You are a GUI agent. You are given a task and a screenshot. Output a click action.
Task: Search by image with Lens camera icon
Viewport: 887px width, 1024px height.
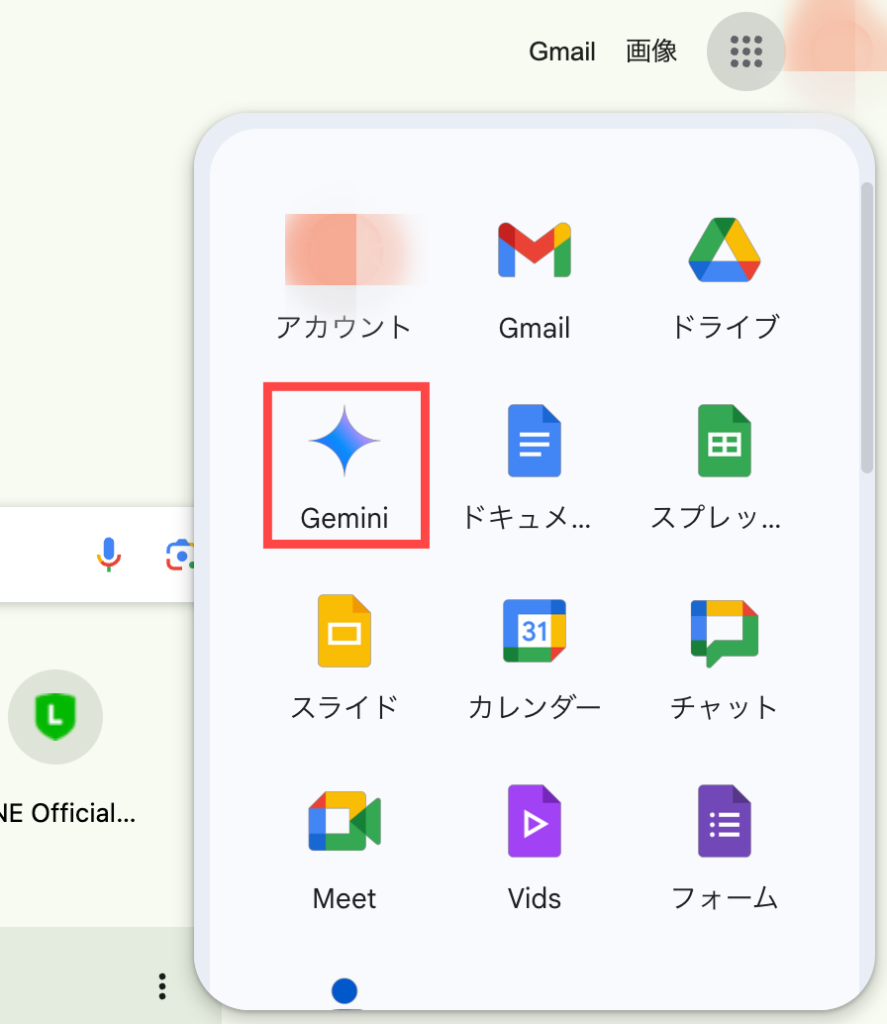179,555
